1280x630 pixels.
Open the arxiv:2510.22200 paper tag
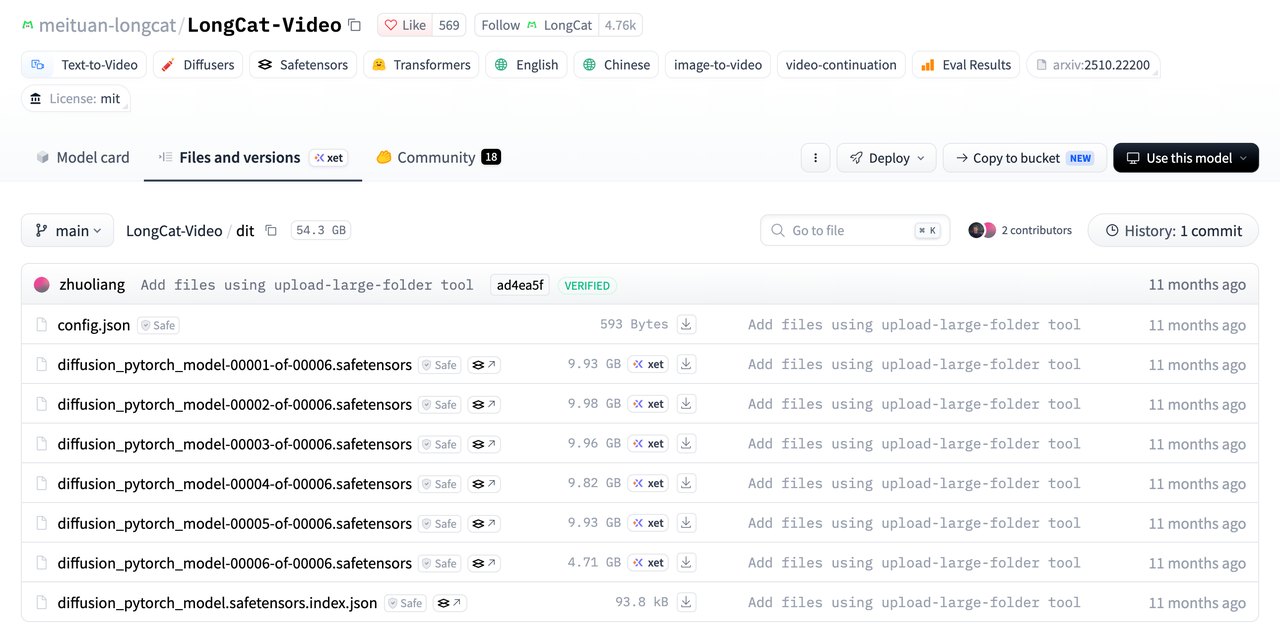1093,65
